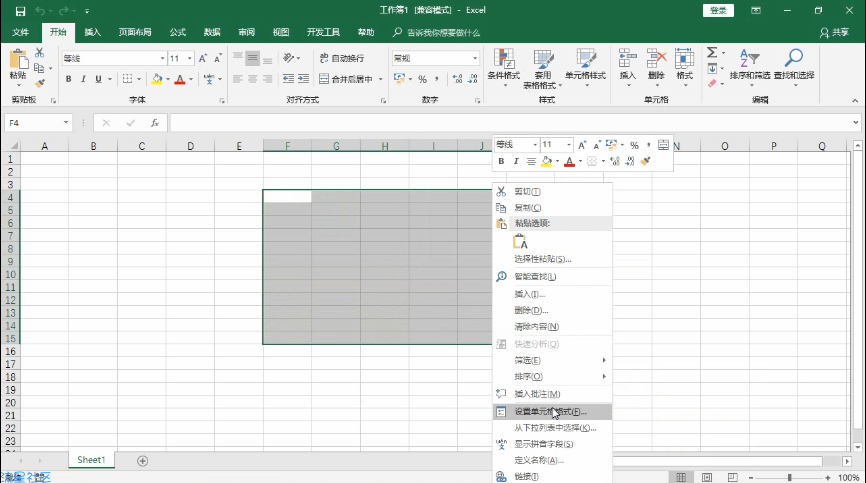Click the AutoSum sigma icon

pos(712,52)
